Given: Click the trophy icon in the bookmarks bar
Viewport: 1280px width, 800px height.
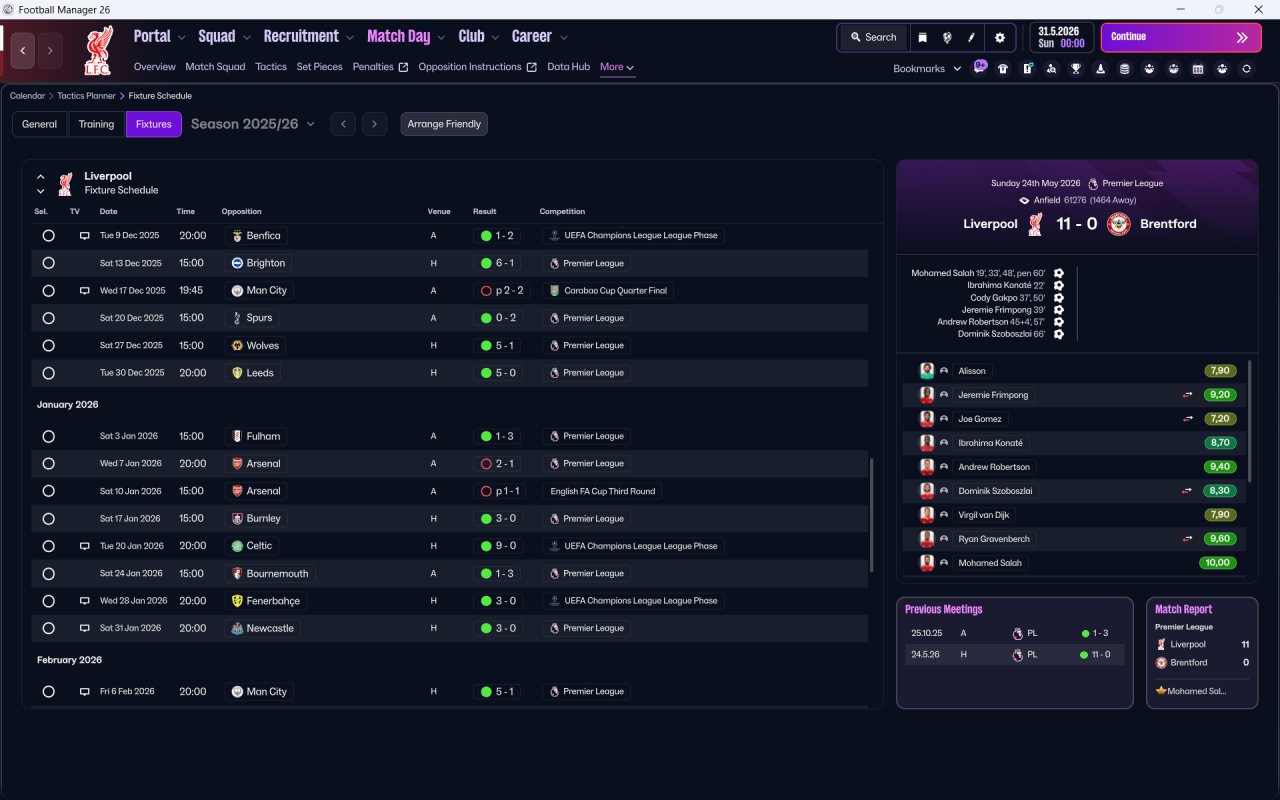Looking at the screenshot, I should 1076,69.
